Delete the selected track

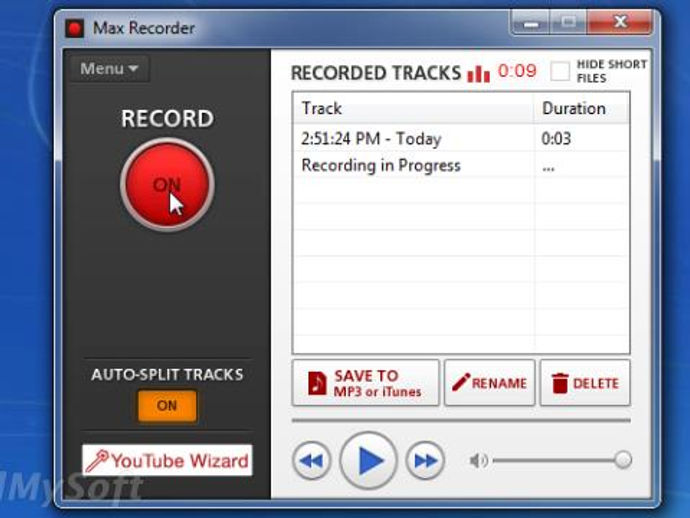(x=585, y=383)
